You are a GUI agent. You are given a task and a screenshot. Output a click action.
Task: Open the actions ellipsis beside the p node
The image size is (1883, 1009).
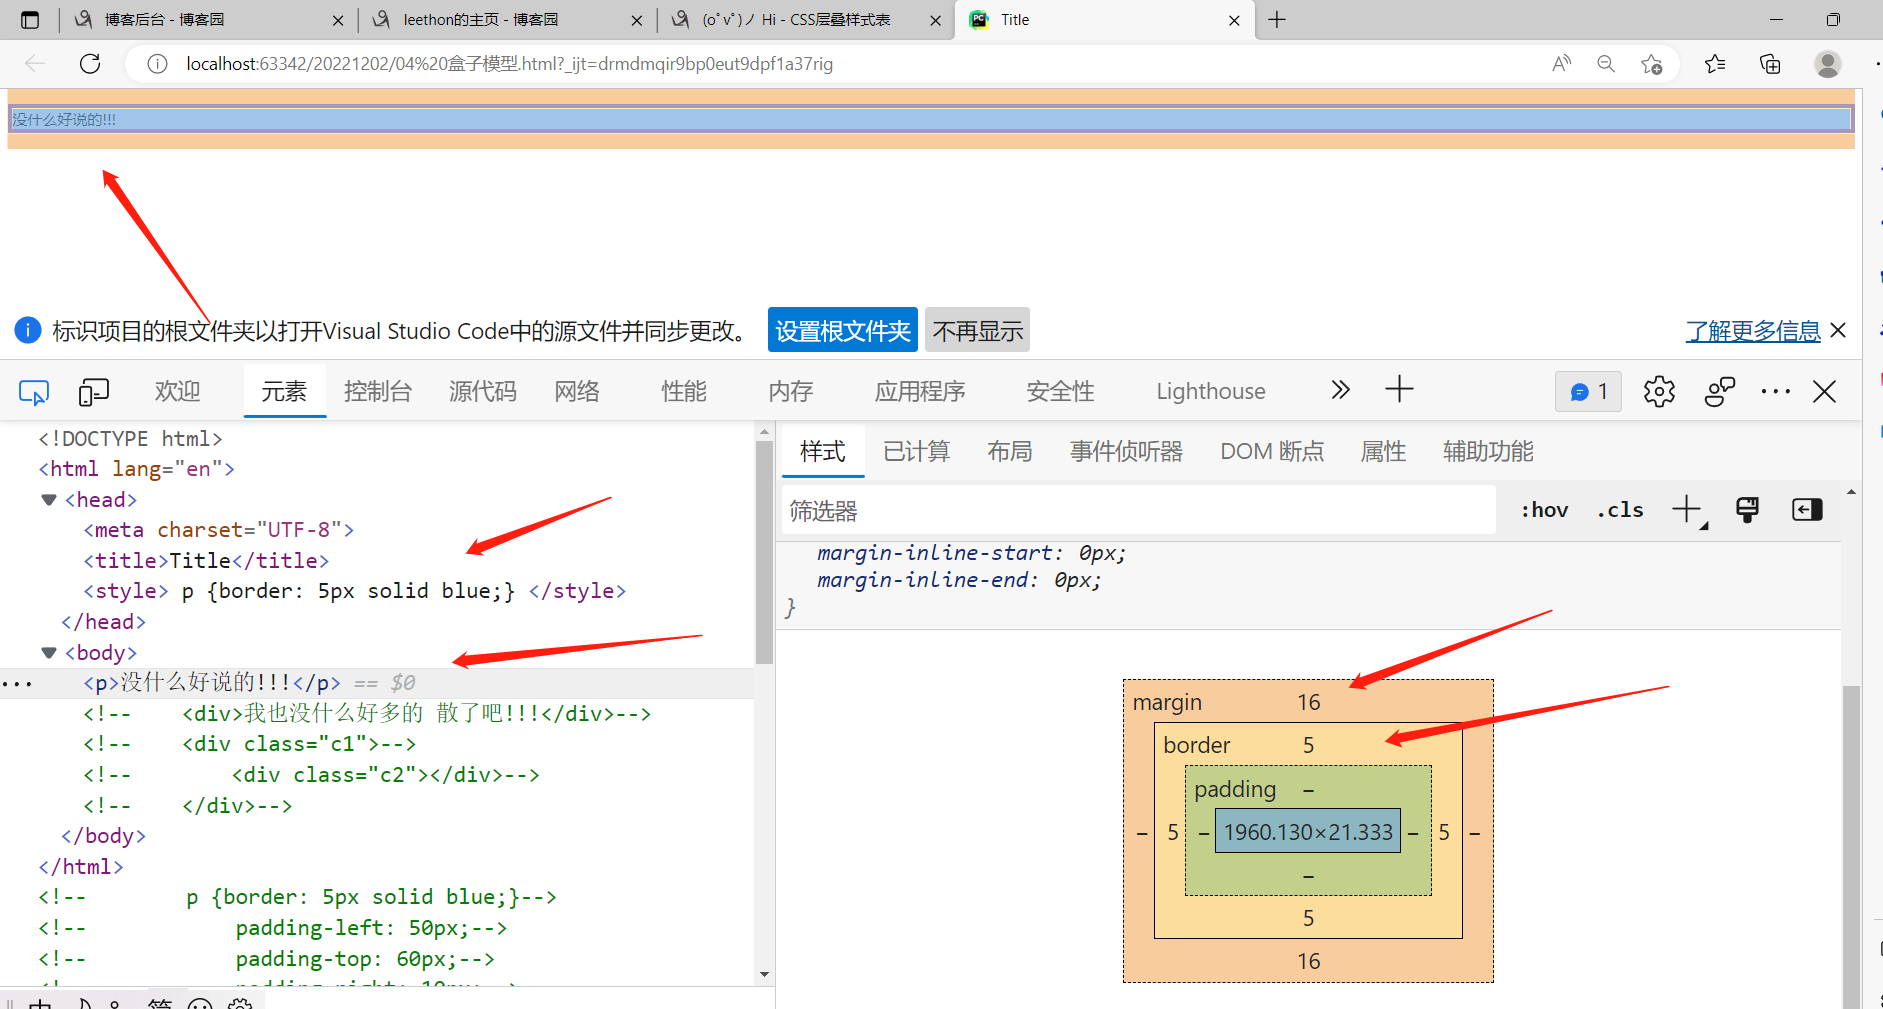coord(17,685)
